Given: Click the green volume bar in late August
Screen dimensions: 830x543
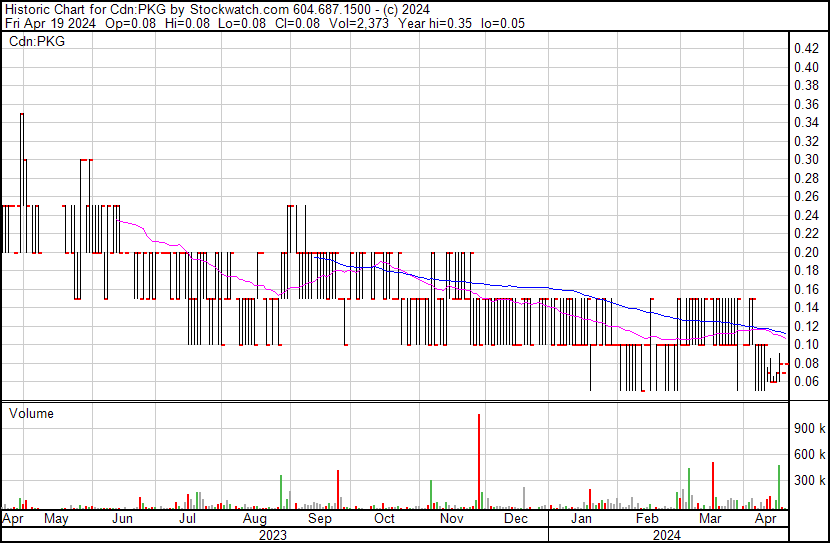Looking at the screenshot, I should [x=281, y=492].
